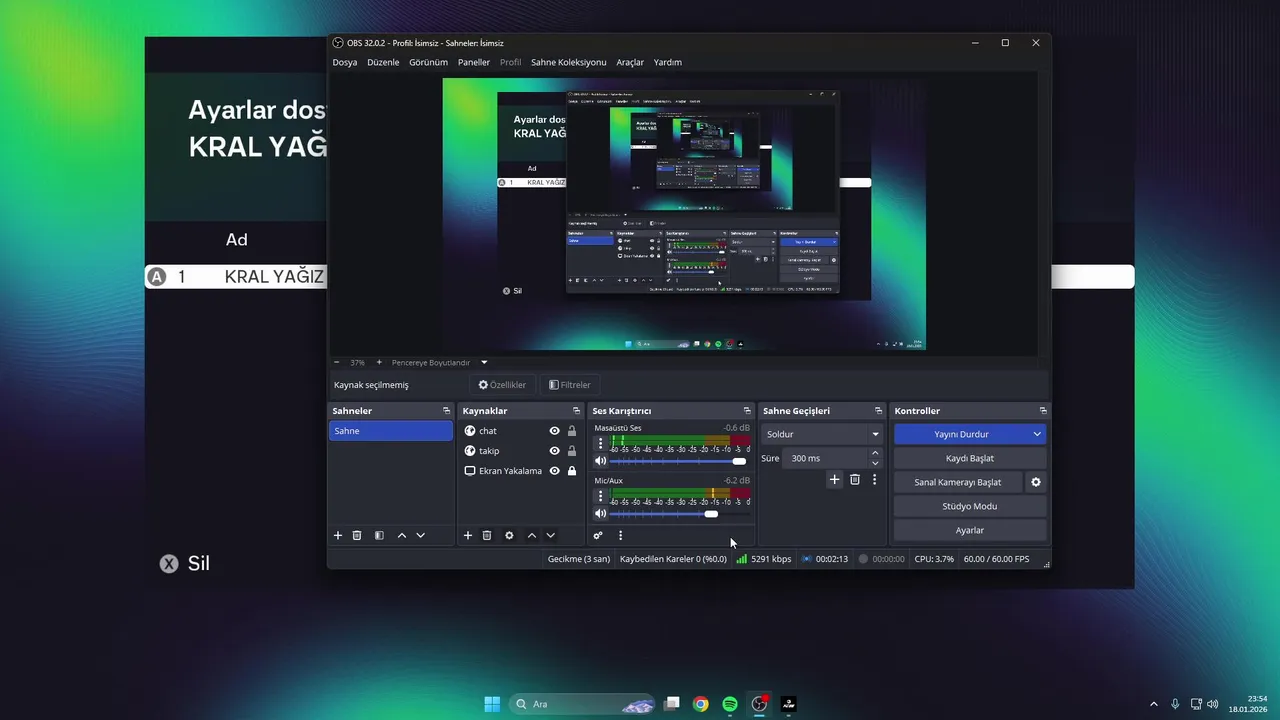Enable Stüdyo Modu
The image size is (1280, 720).
[x=970, y=506]
